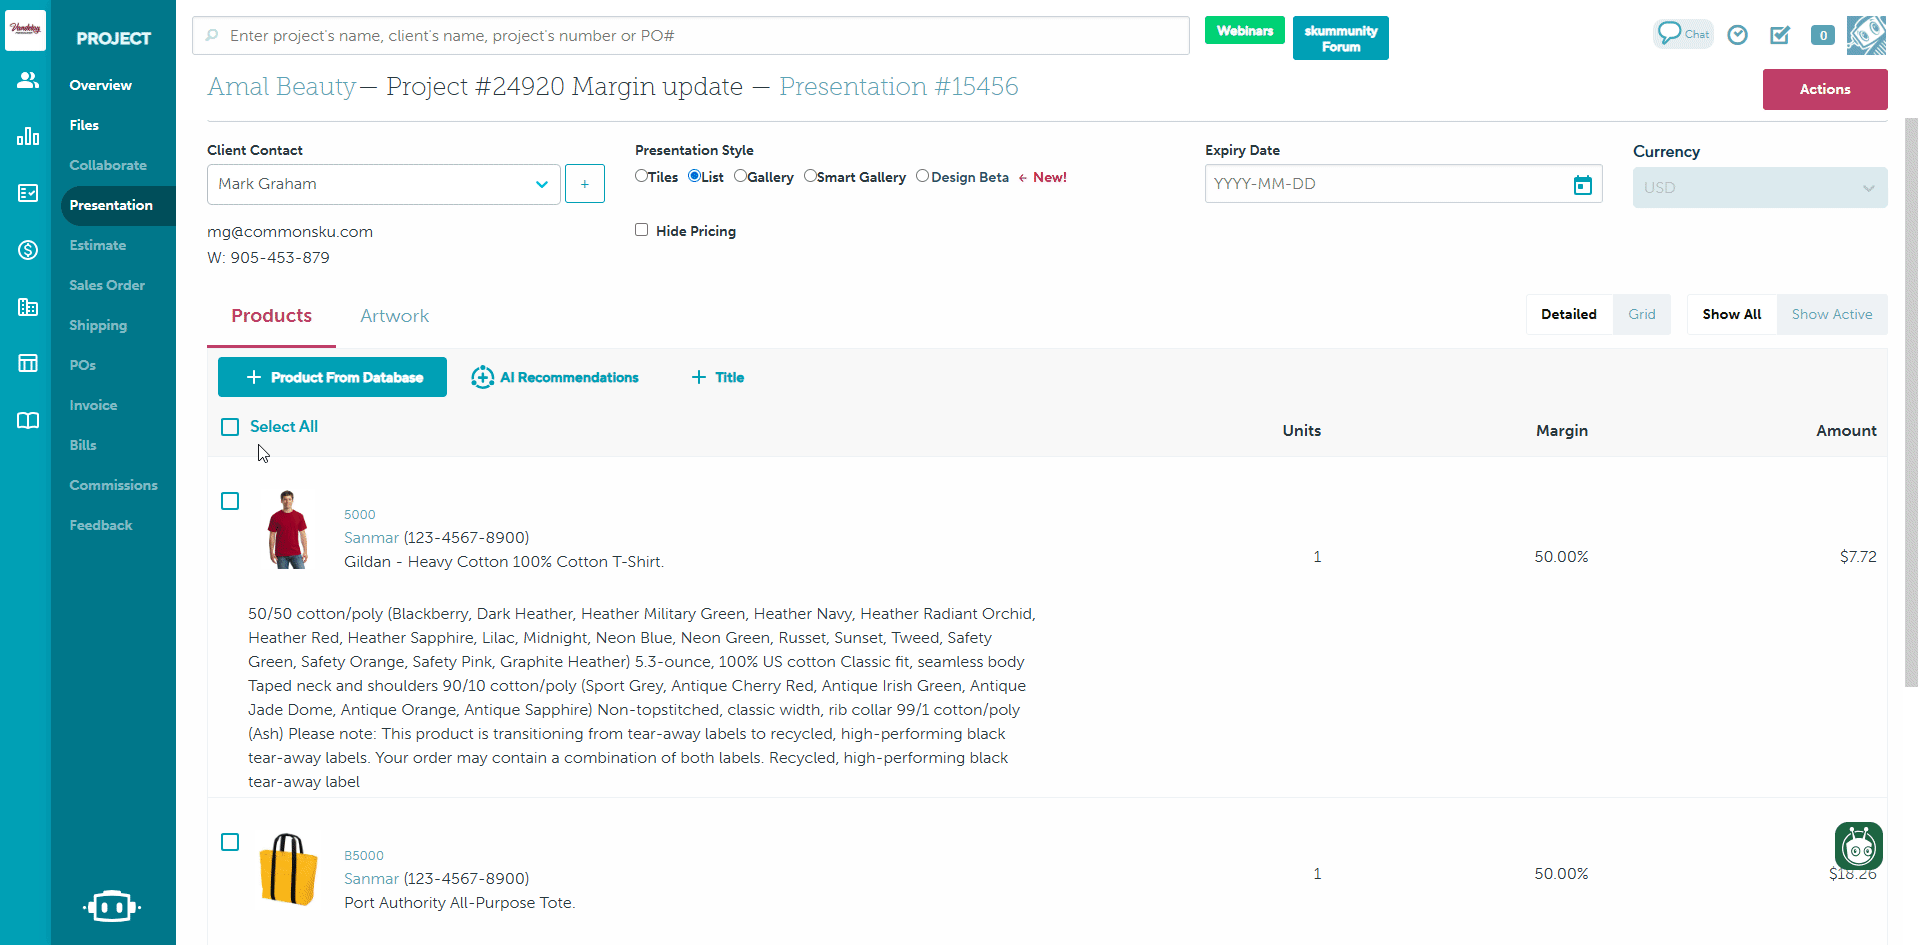Open the calendar picker for Expiry Date
This screenshot has width=1920, height=945.
point(1582,185)
